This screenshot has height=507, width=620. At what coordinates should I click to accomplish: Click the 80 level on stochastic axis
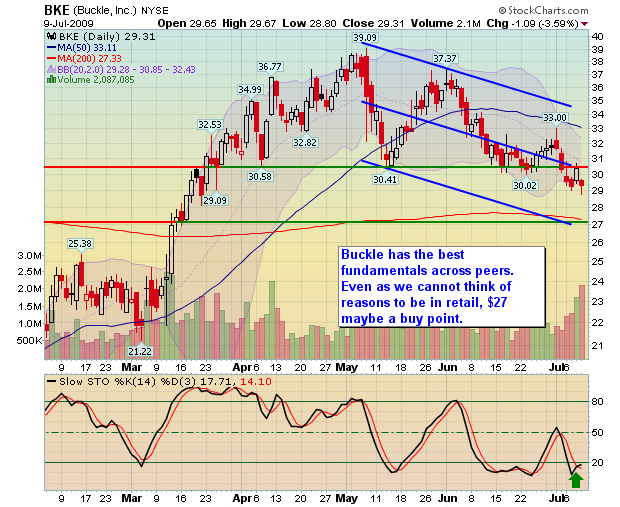pyautogui.click(x=597, y=402)
